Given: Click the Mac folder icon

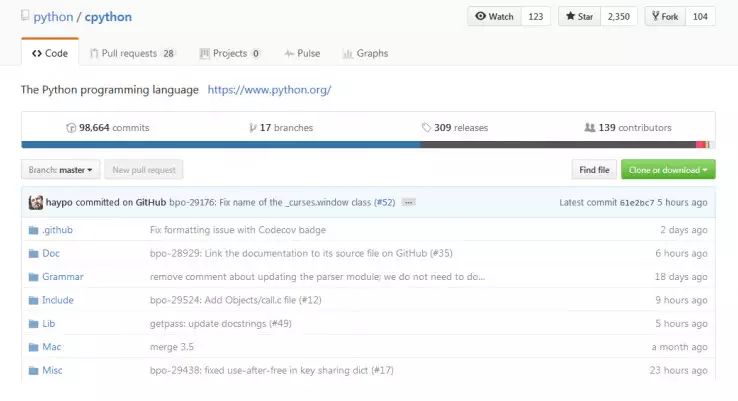Looking at the screenshot, I should click(33, 347).
